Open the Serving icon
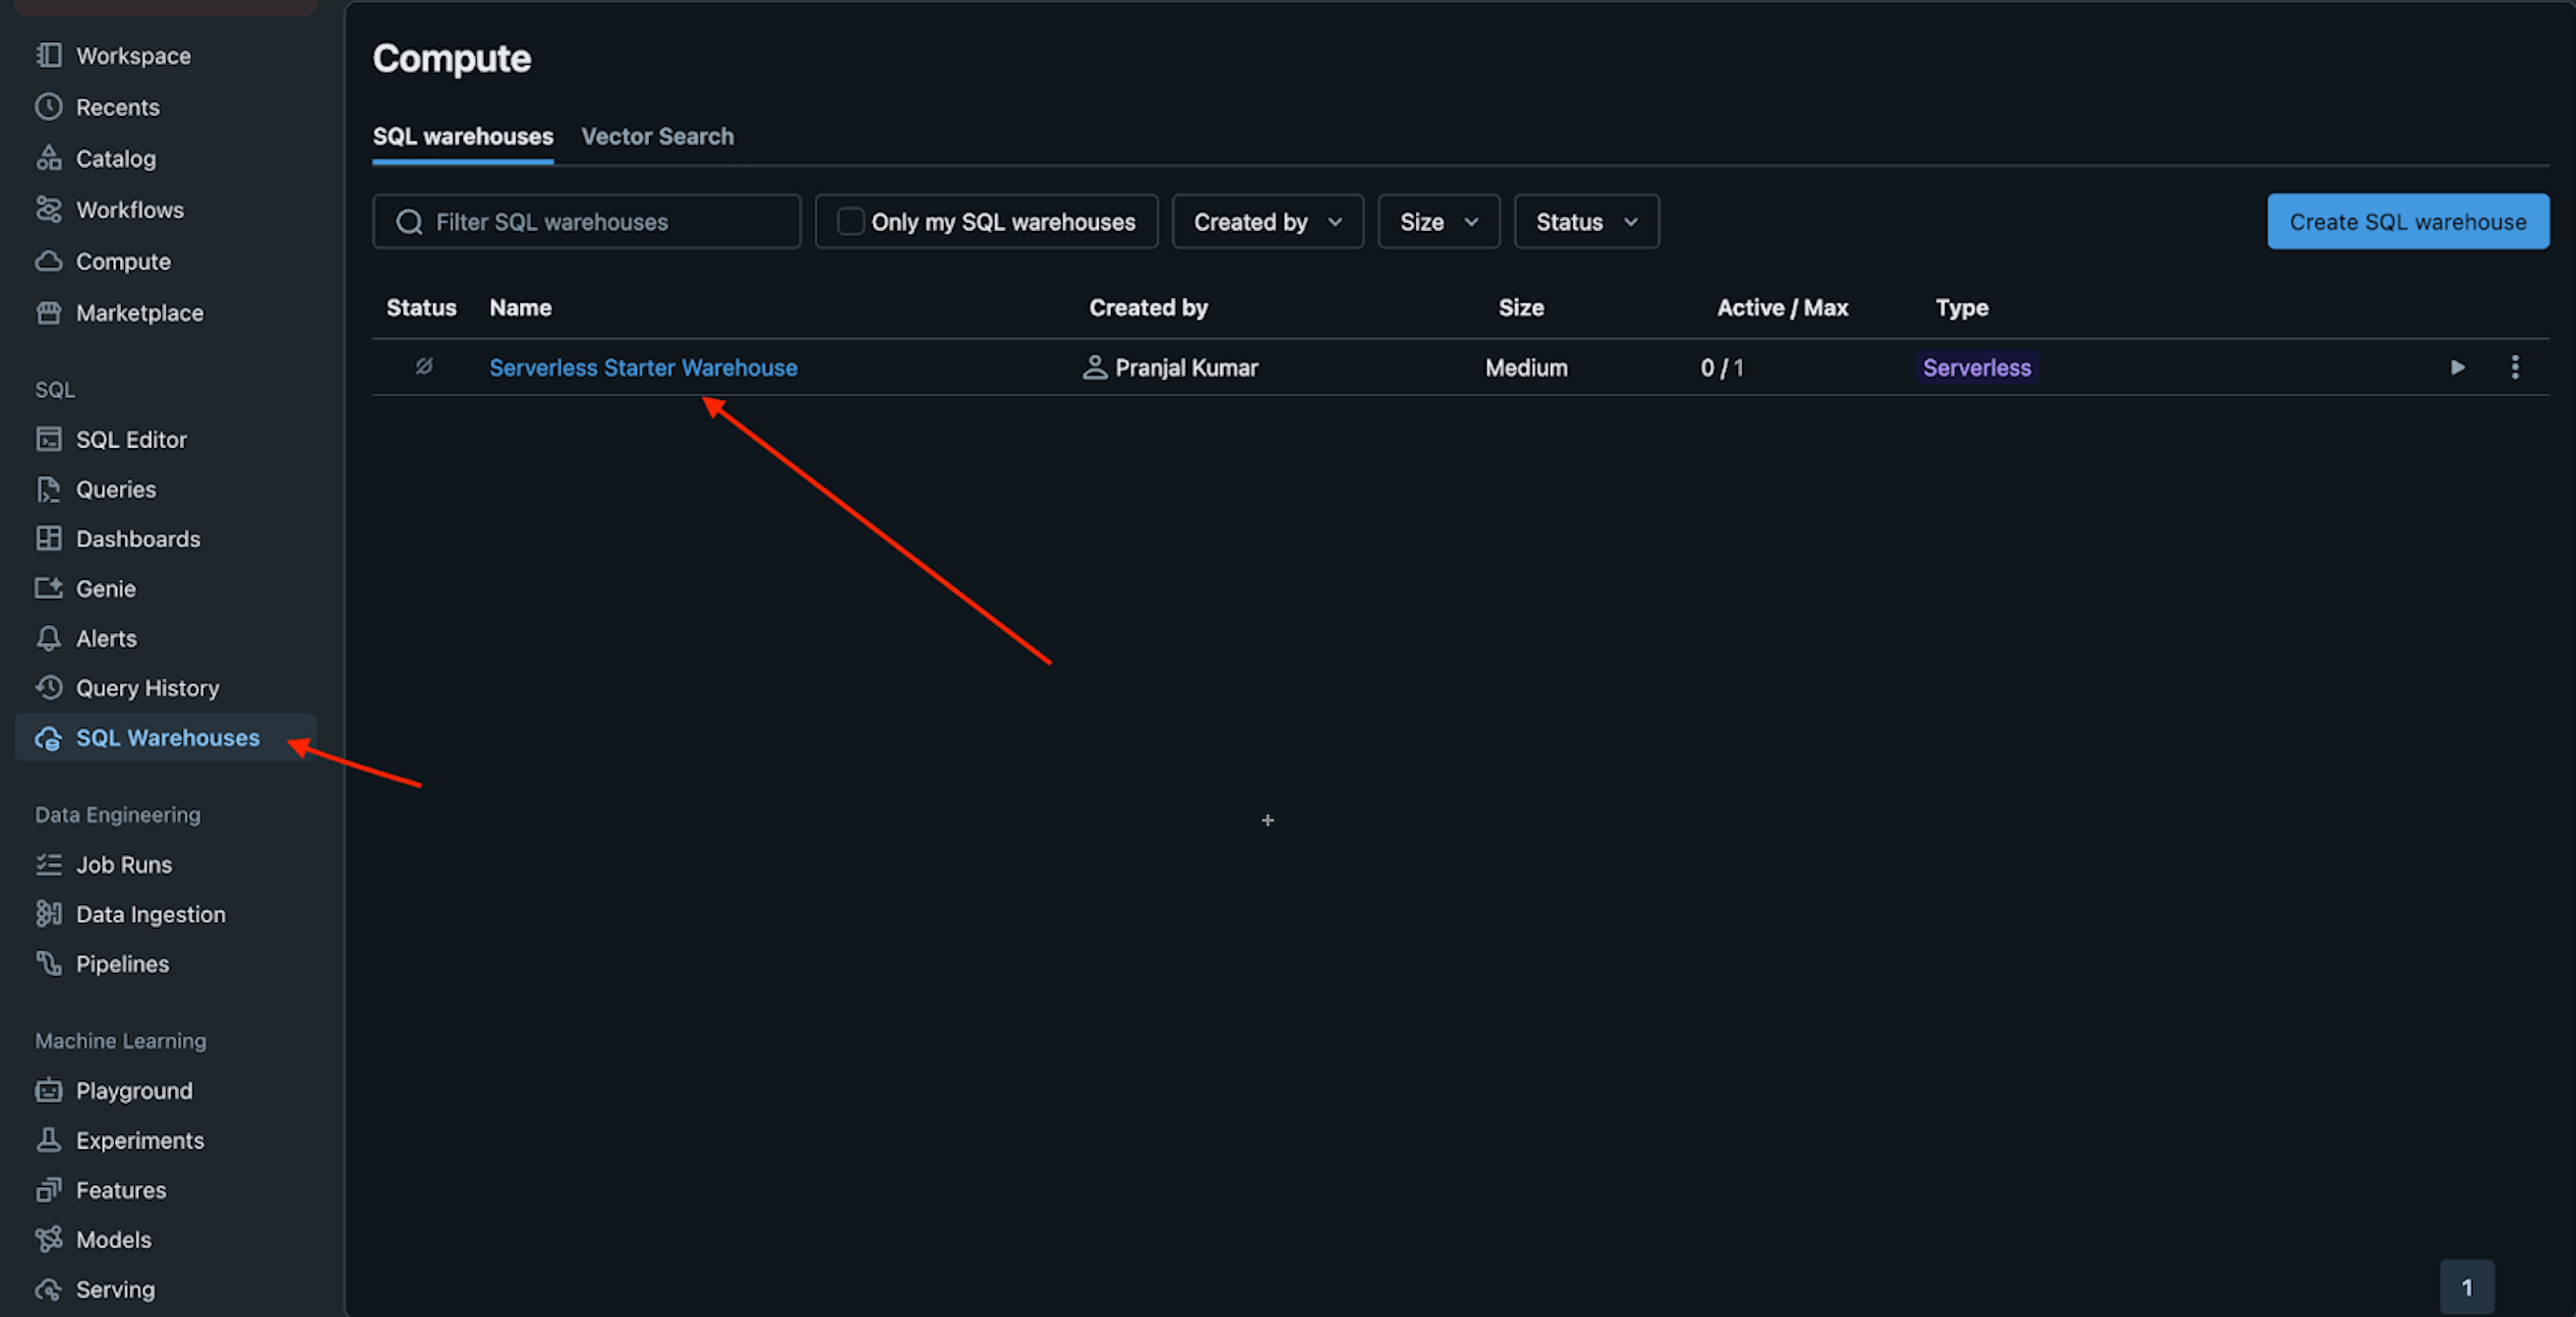The width and height of the screenshot is (2576, 1317). (x=48, y=1289)
